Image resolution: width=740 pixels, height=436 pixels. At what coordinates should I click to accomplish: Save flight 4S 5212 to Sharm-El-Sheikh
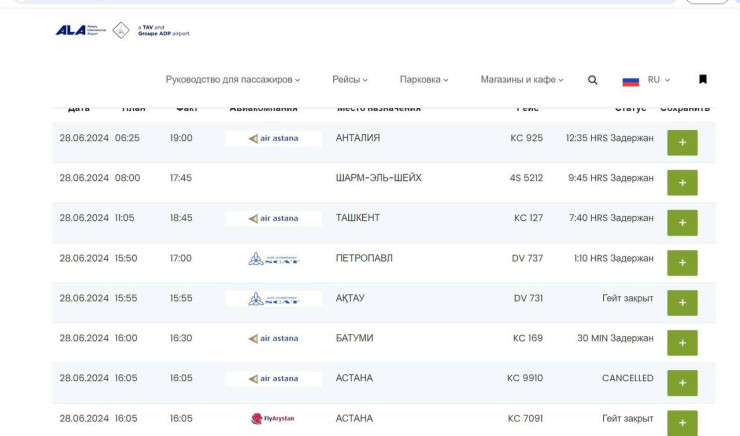[682, 183]
